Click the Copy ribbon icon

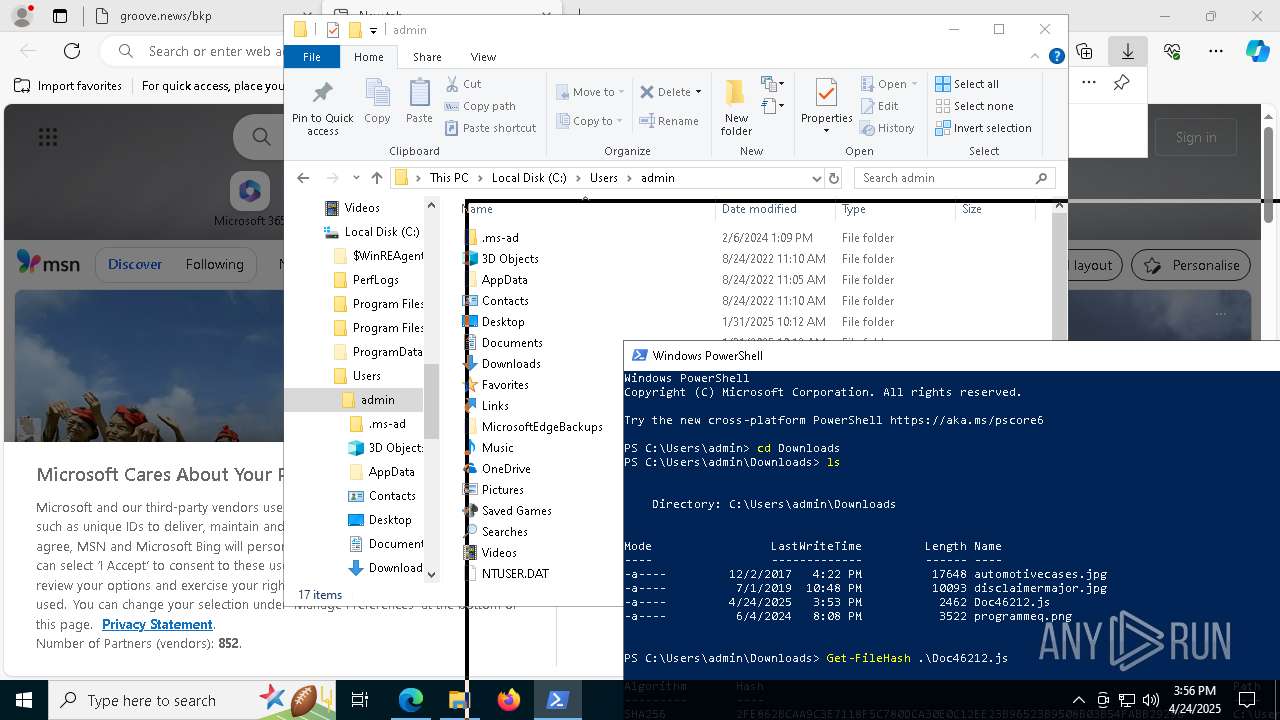377,101
